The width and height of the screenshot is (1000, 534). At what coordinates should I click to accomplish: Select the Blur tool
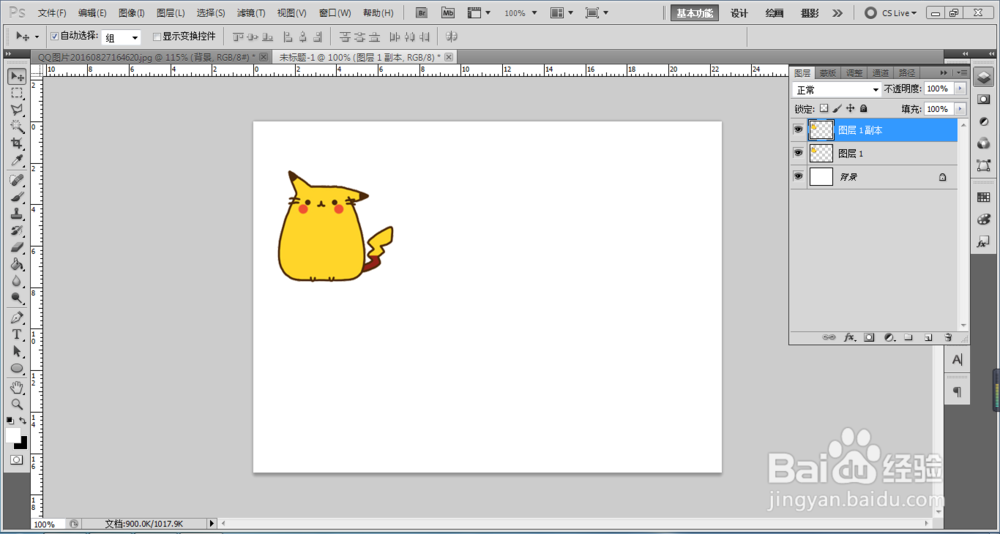point(17,281)
